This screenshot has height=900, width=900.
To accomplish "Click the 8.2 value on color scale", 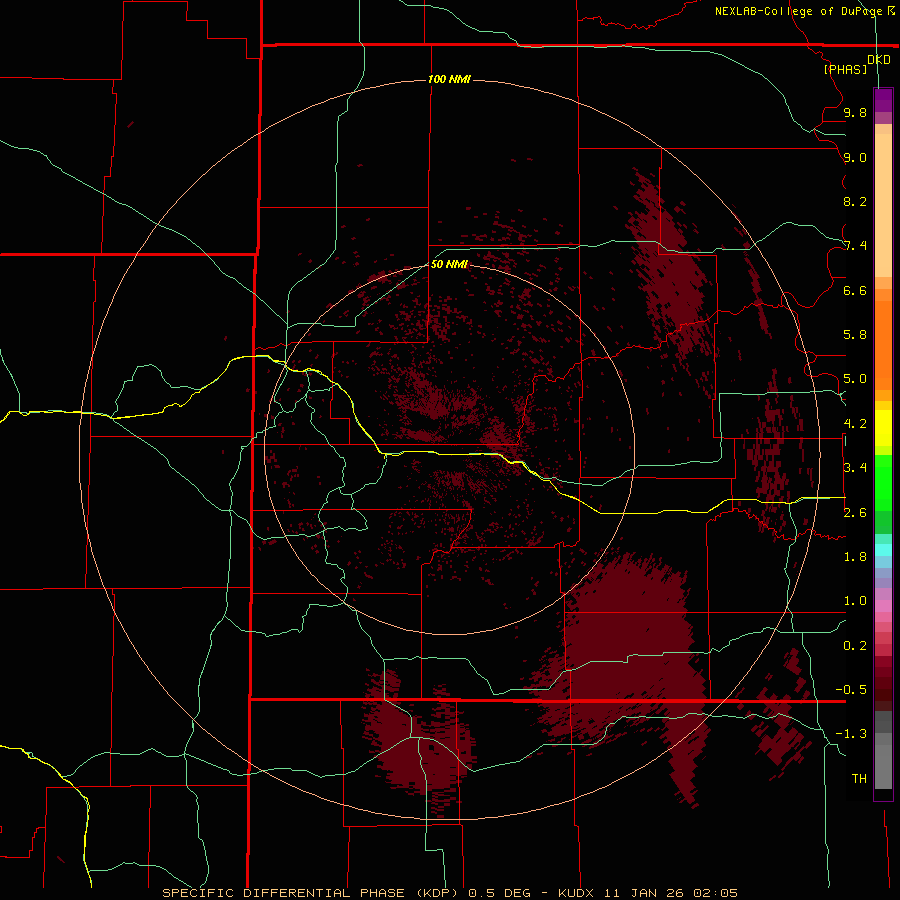I will (x=855, y=201).
